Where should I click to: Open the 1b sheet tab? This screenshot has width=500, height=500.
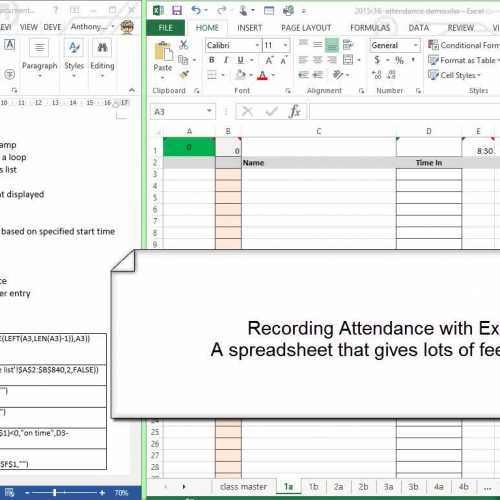tap(313, 487)
